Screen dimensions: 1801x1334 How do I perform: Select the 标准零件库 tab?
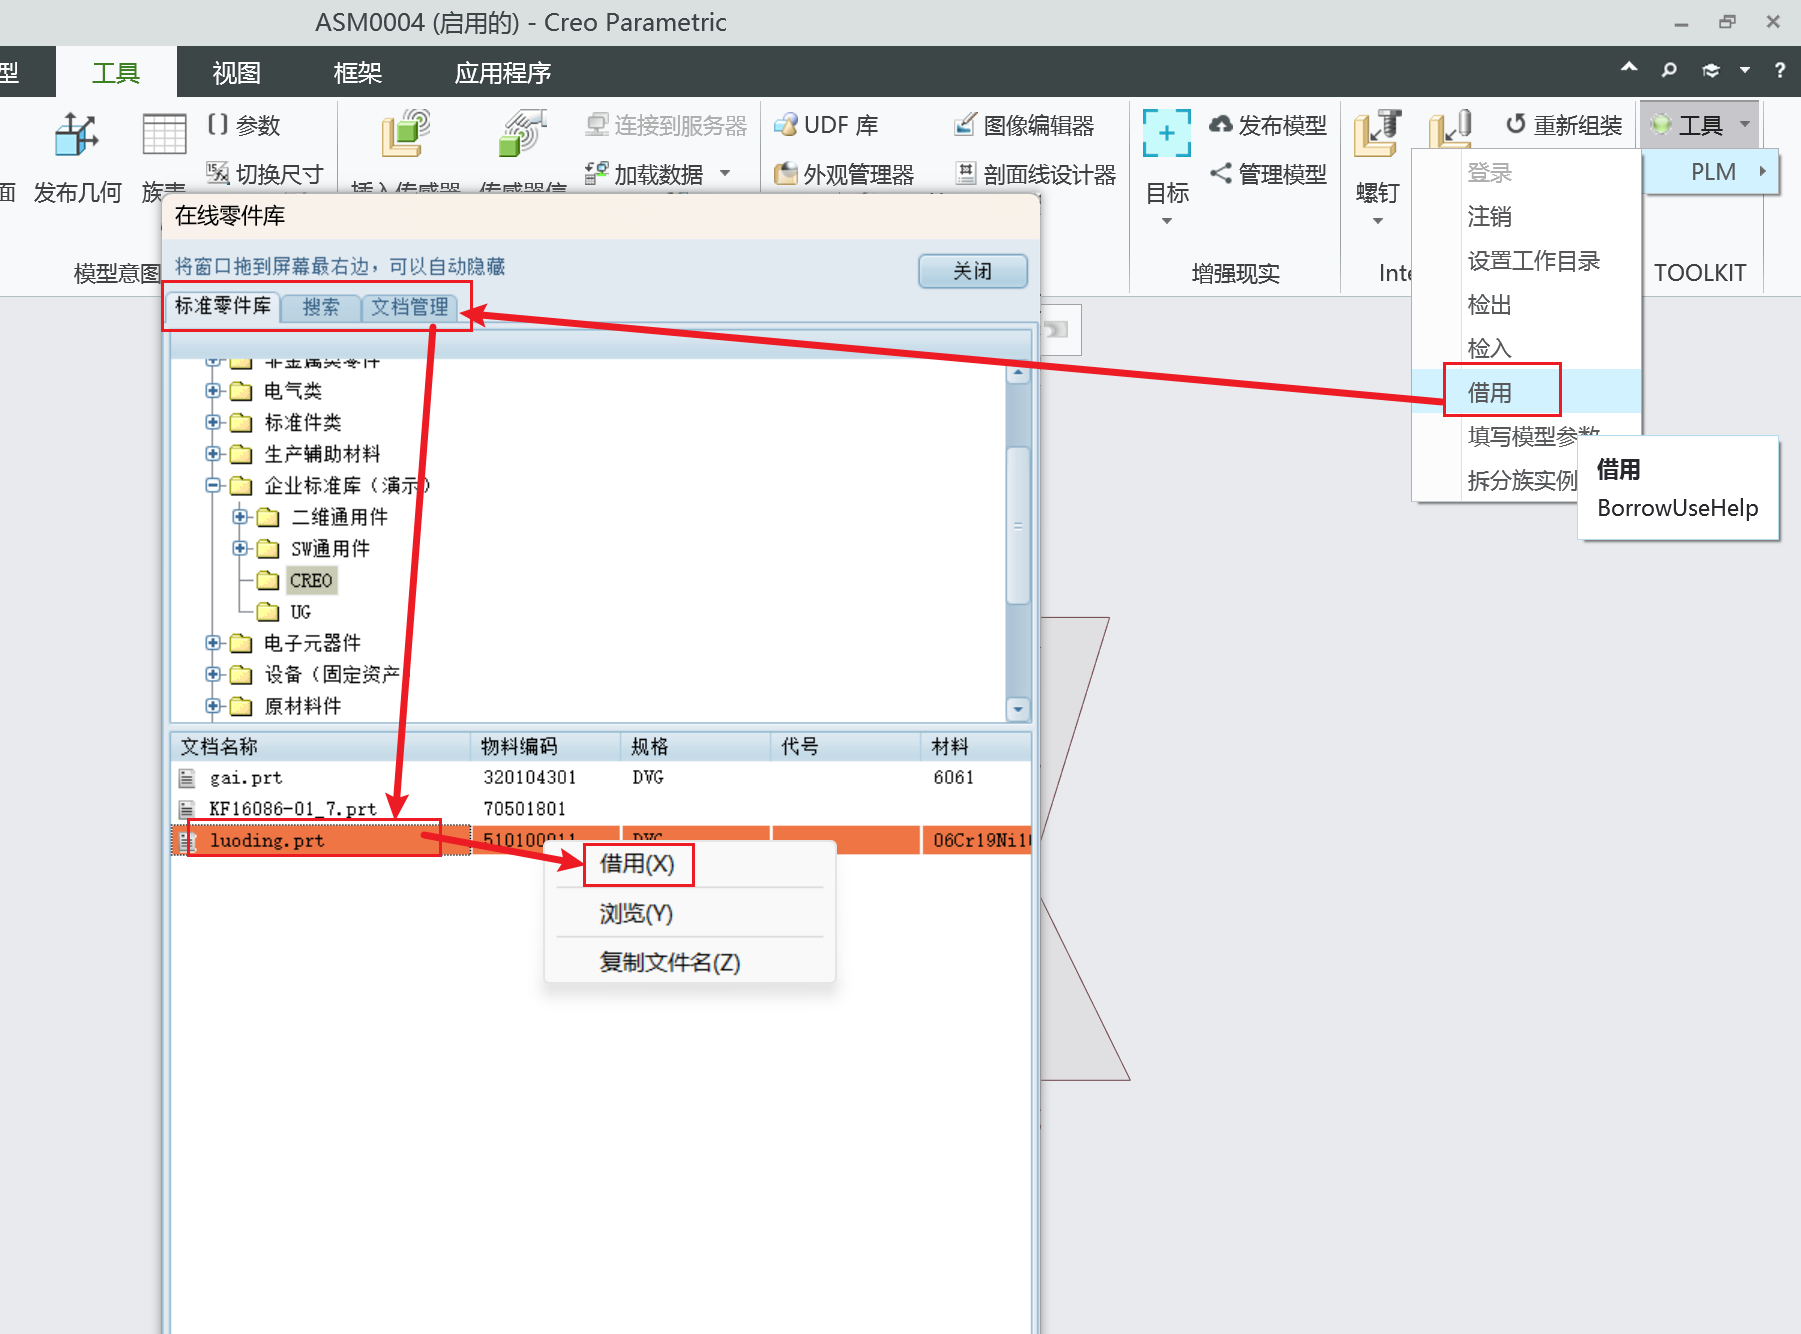tap(222, 306)
